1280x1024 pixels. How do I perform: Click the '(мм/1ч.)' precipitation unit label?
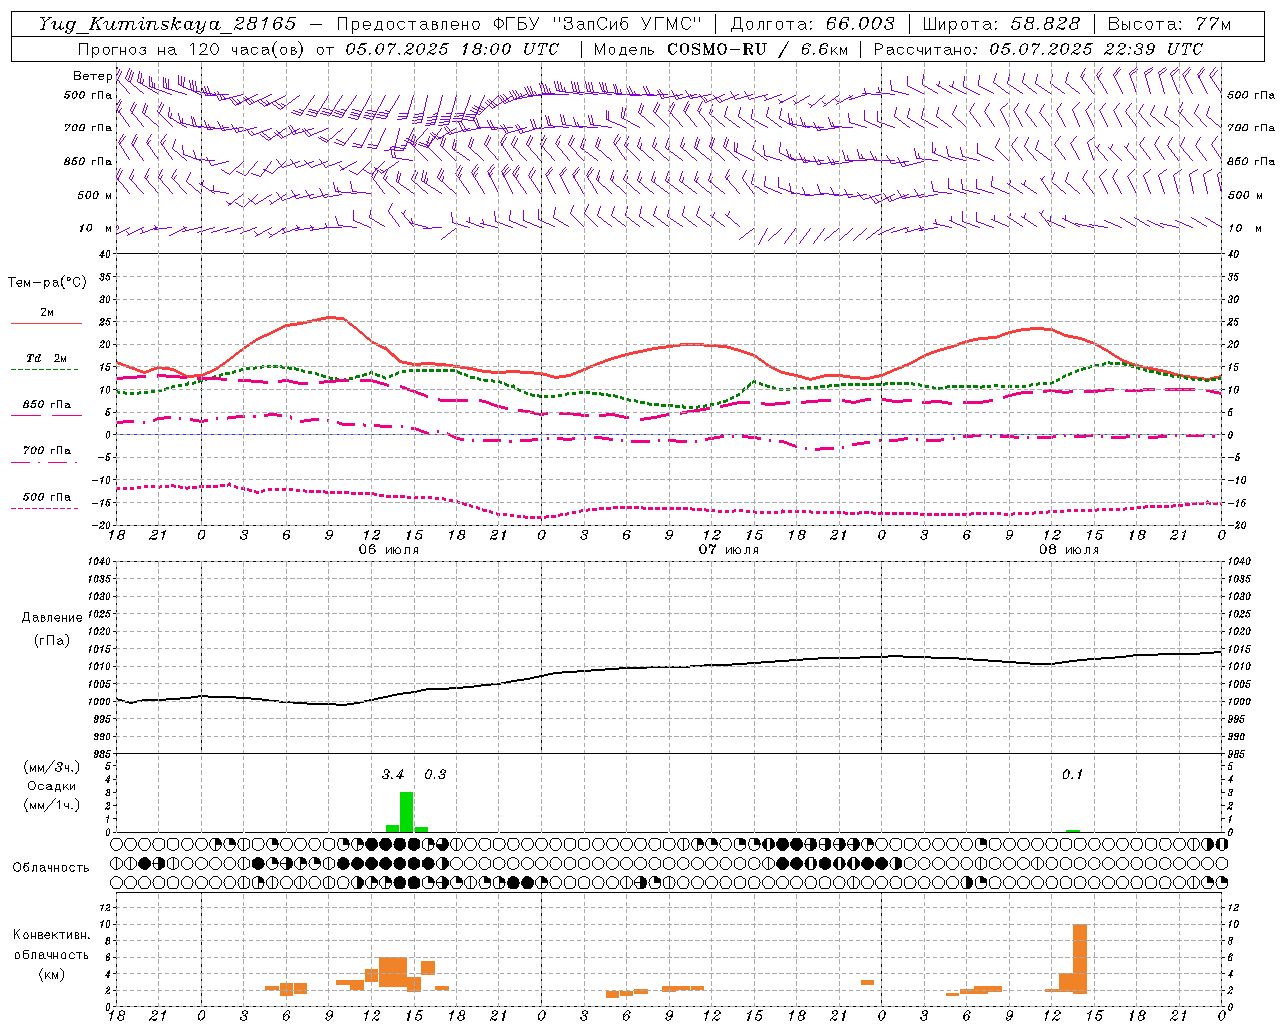click(51, 805)
